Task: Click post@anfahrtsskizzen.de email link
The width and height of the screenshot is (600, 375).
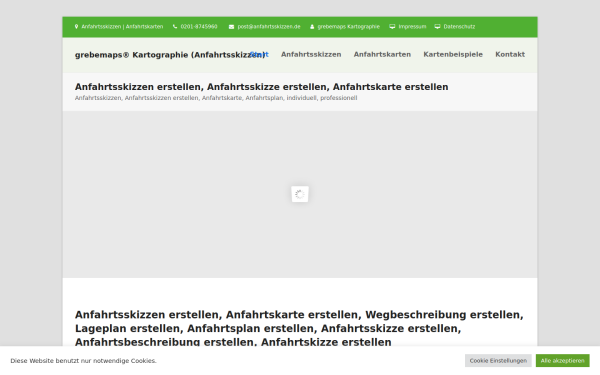Action: (269, 27)
